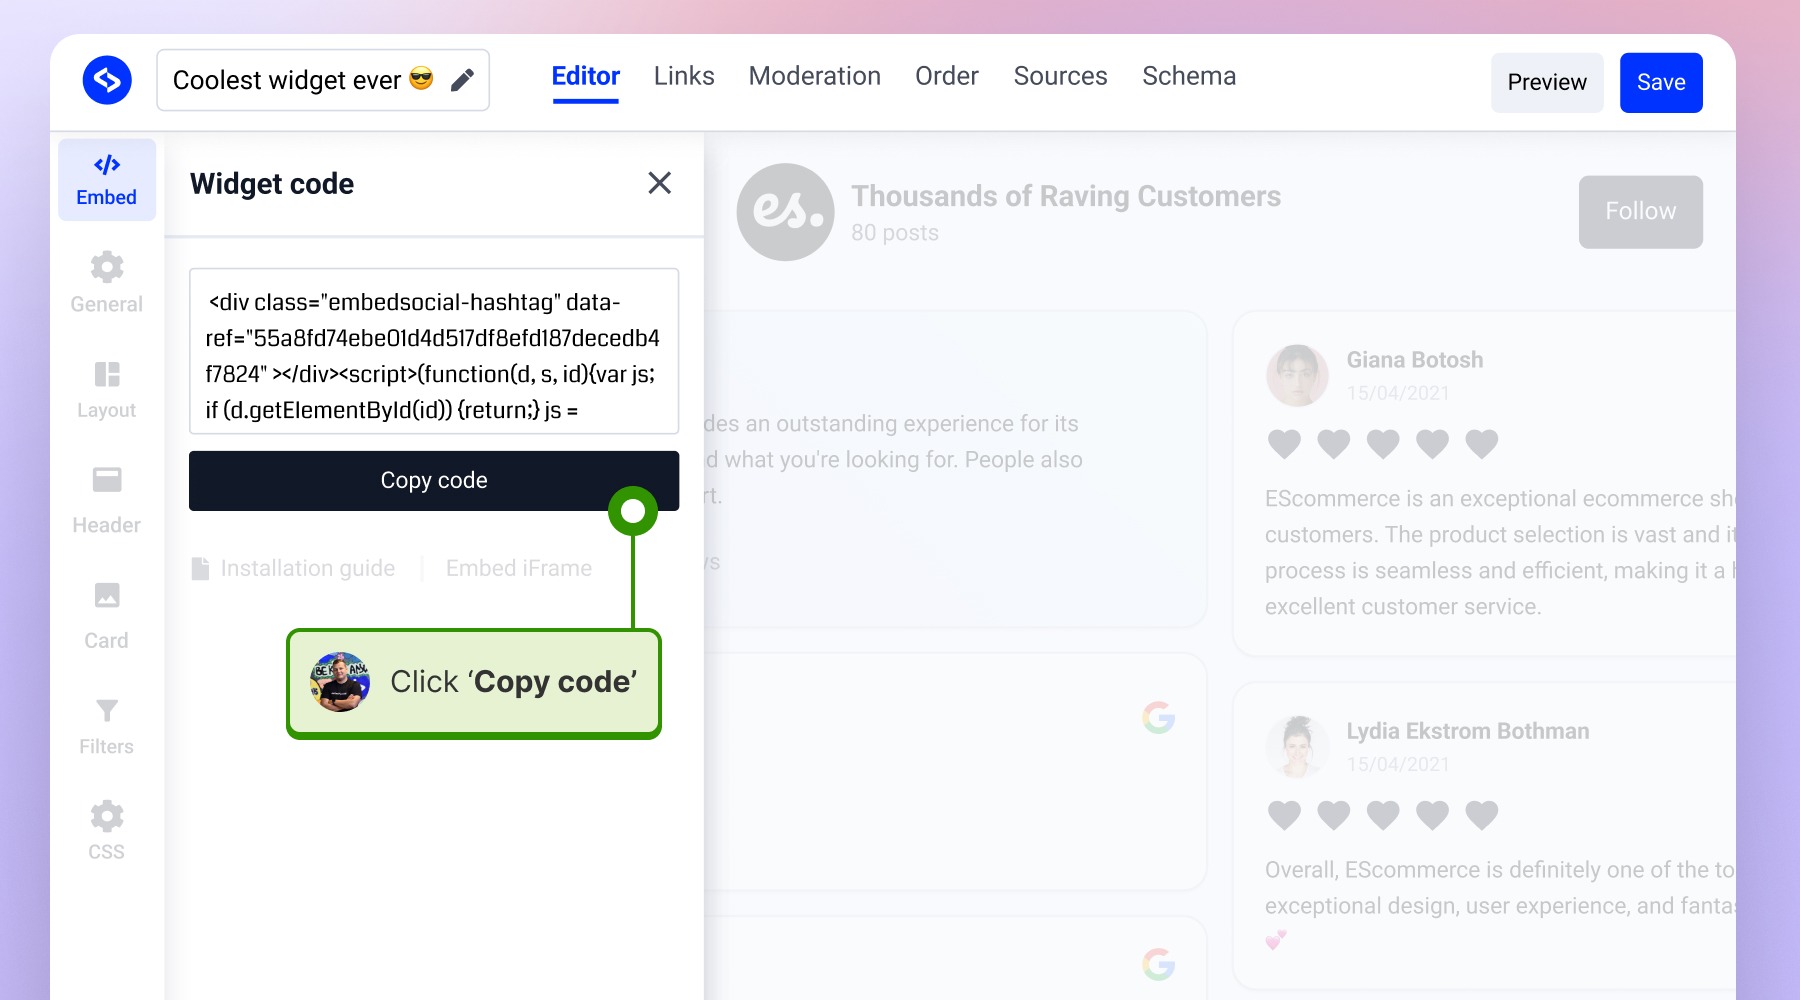Image resolution: width=1800 pixels, height=1000 pixels.
Task: Open the CSS sidebar section
Action: [107, 831]
